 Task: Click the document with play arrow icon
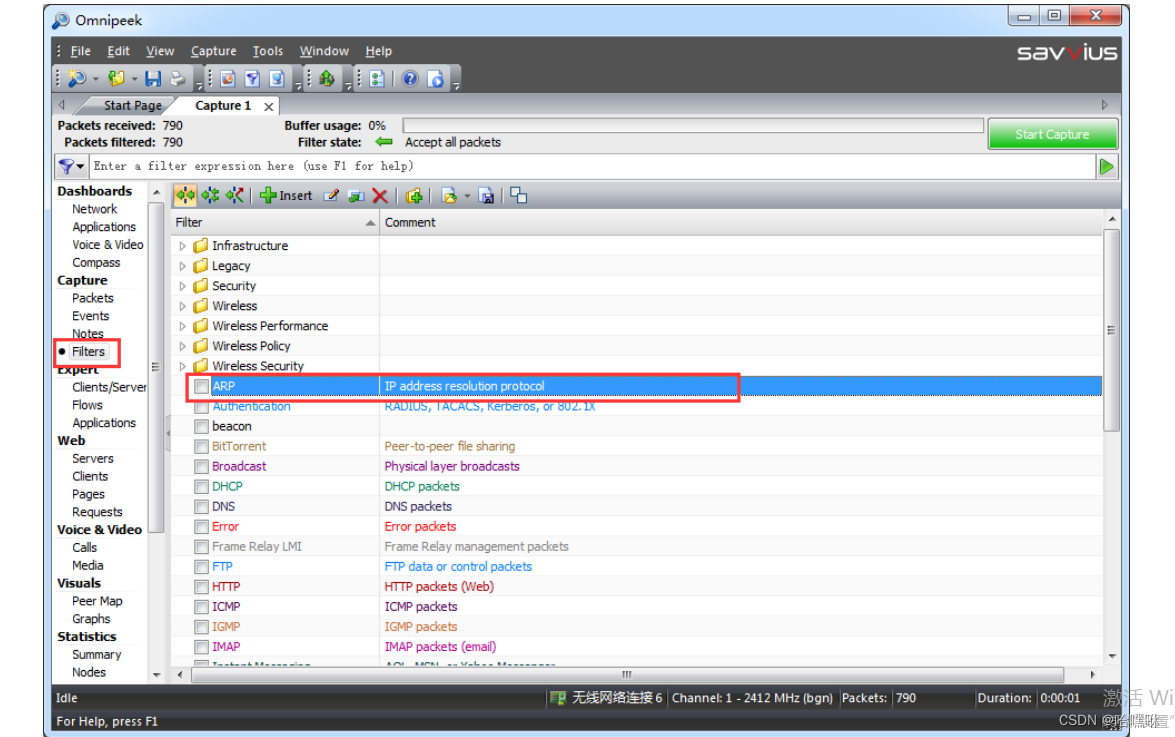[435, 78]
